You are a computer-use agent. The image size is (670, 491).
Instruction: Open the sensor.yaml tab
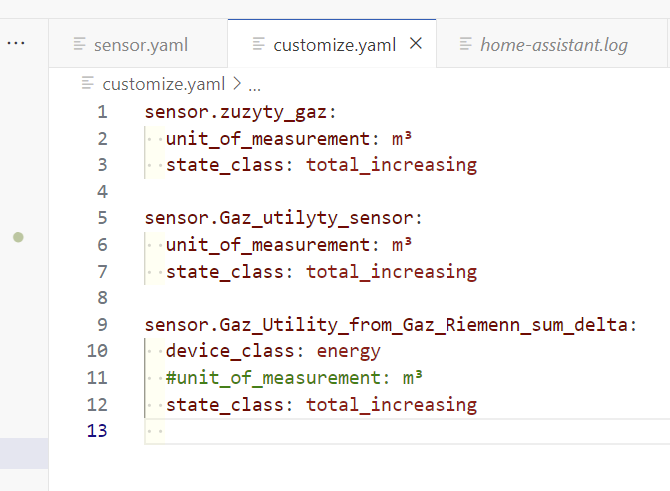point(138,44)
